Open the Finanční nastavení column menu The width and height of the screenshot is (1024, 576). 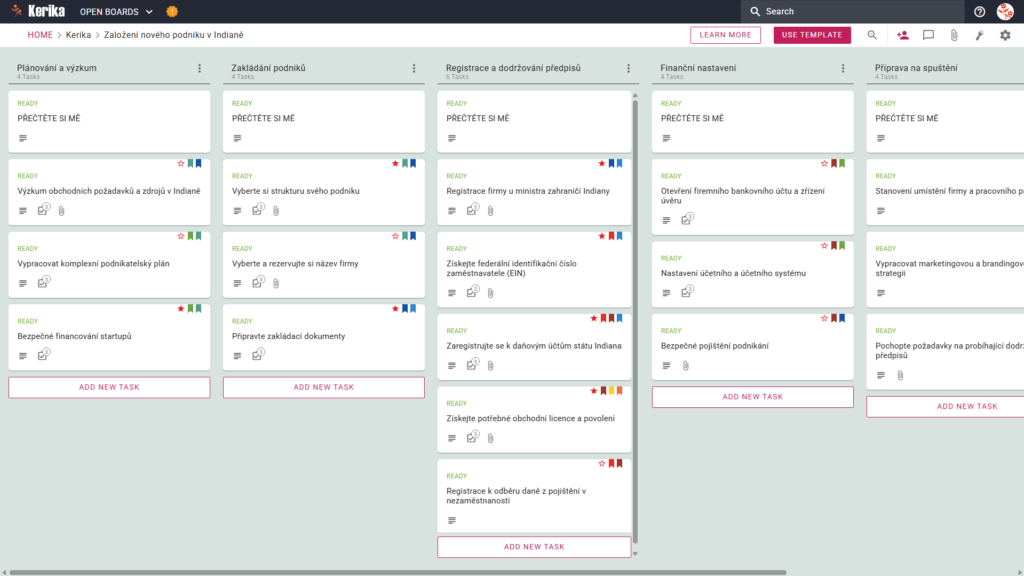[843, 68]
